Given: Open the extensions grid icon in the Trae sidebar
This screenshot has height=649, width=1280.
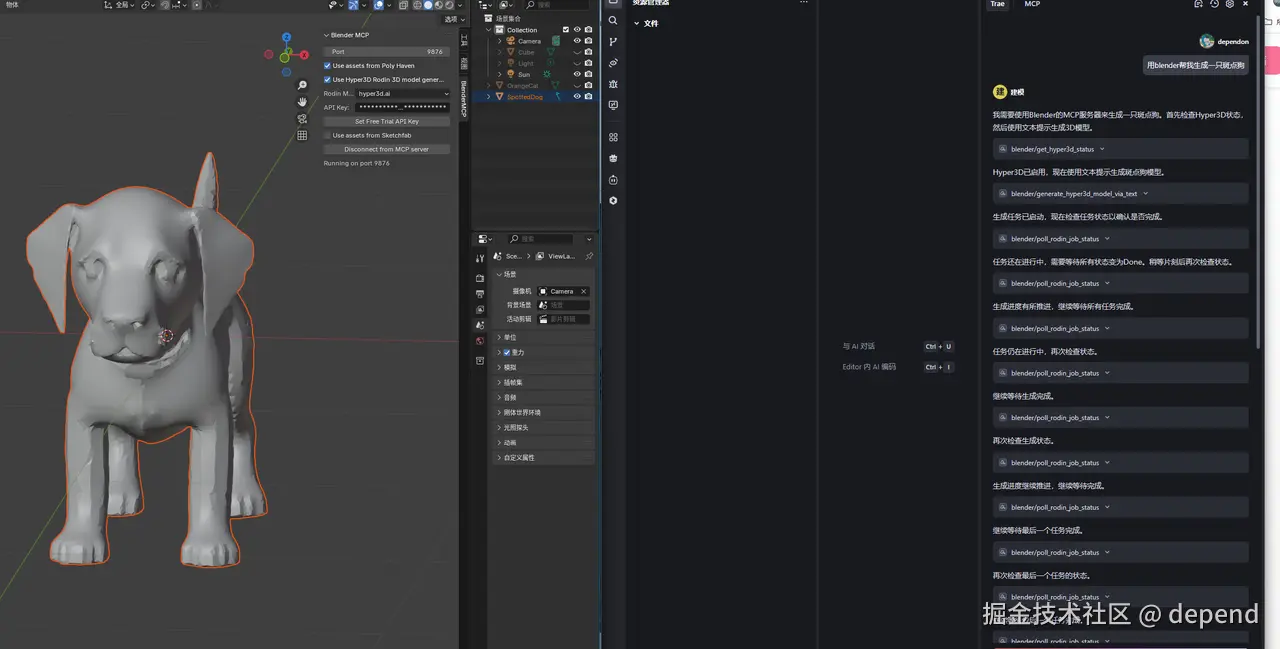Looking at the screenshot, I should [x=613, y=137].
